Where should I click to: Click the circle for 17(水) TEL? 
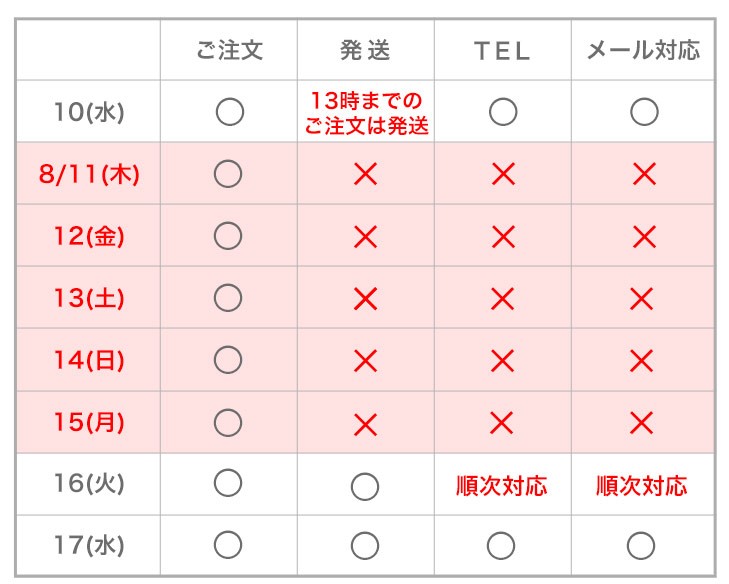pyautogui.click(x=502, y=546)
